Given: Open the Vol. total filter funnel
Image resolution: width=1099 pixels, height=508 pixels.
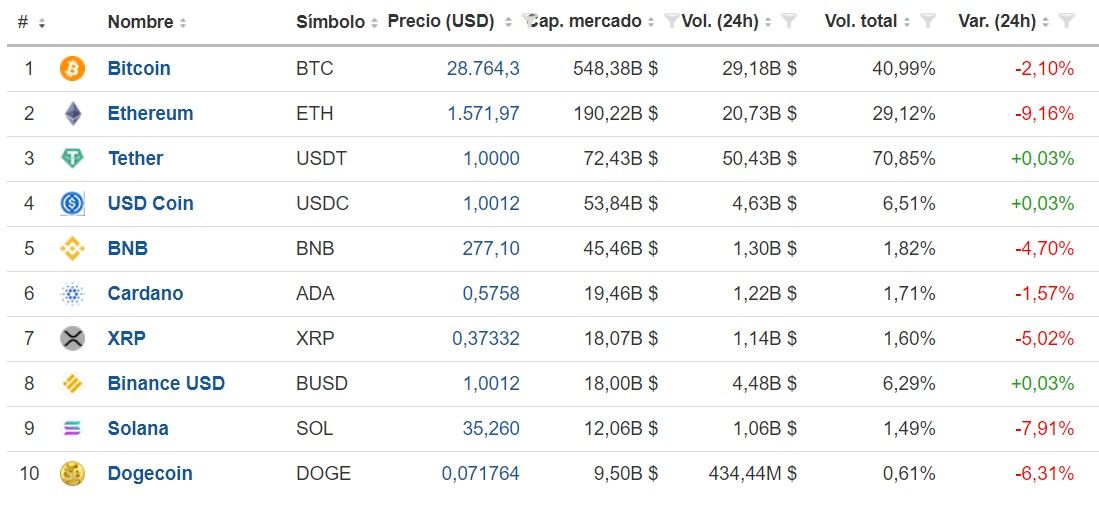Looking at the screenshot, I should pos(927,21).
